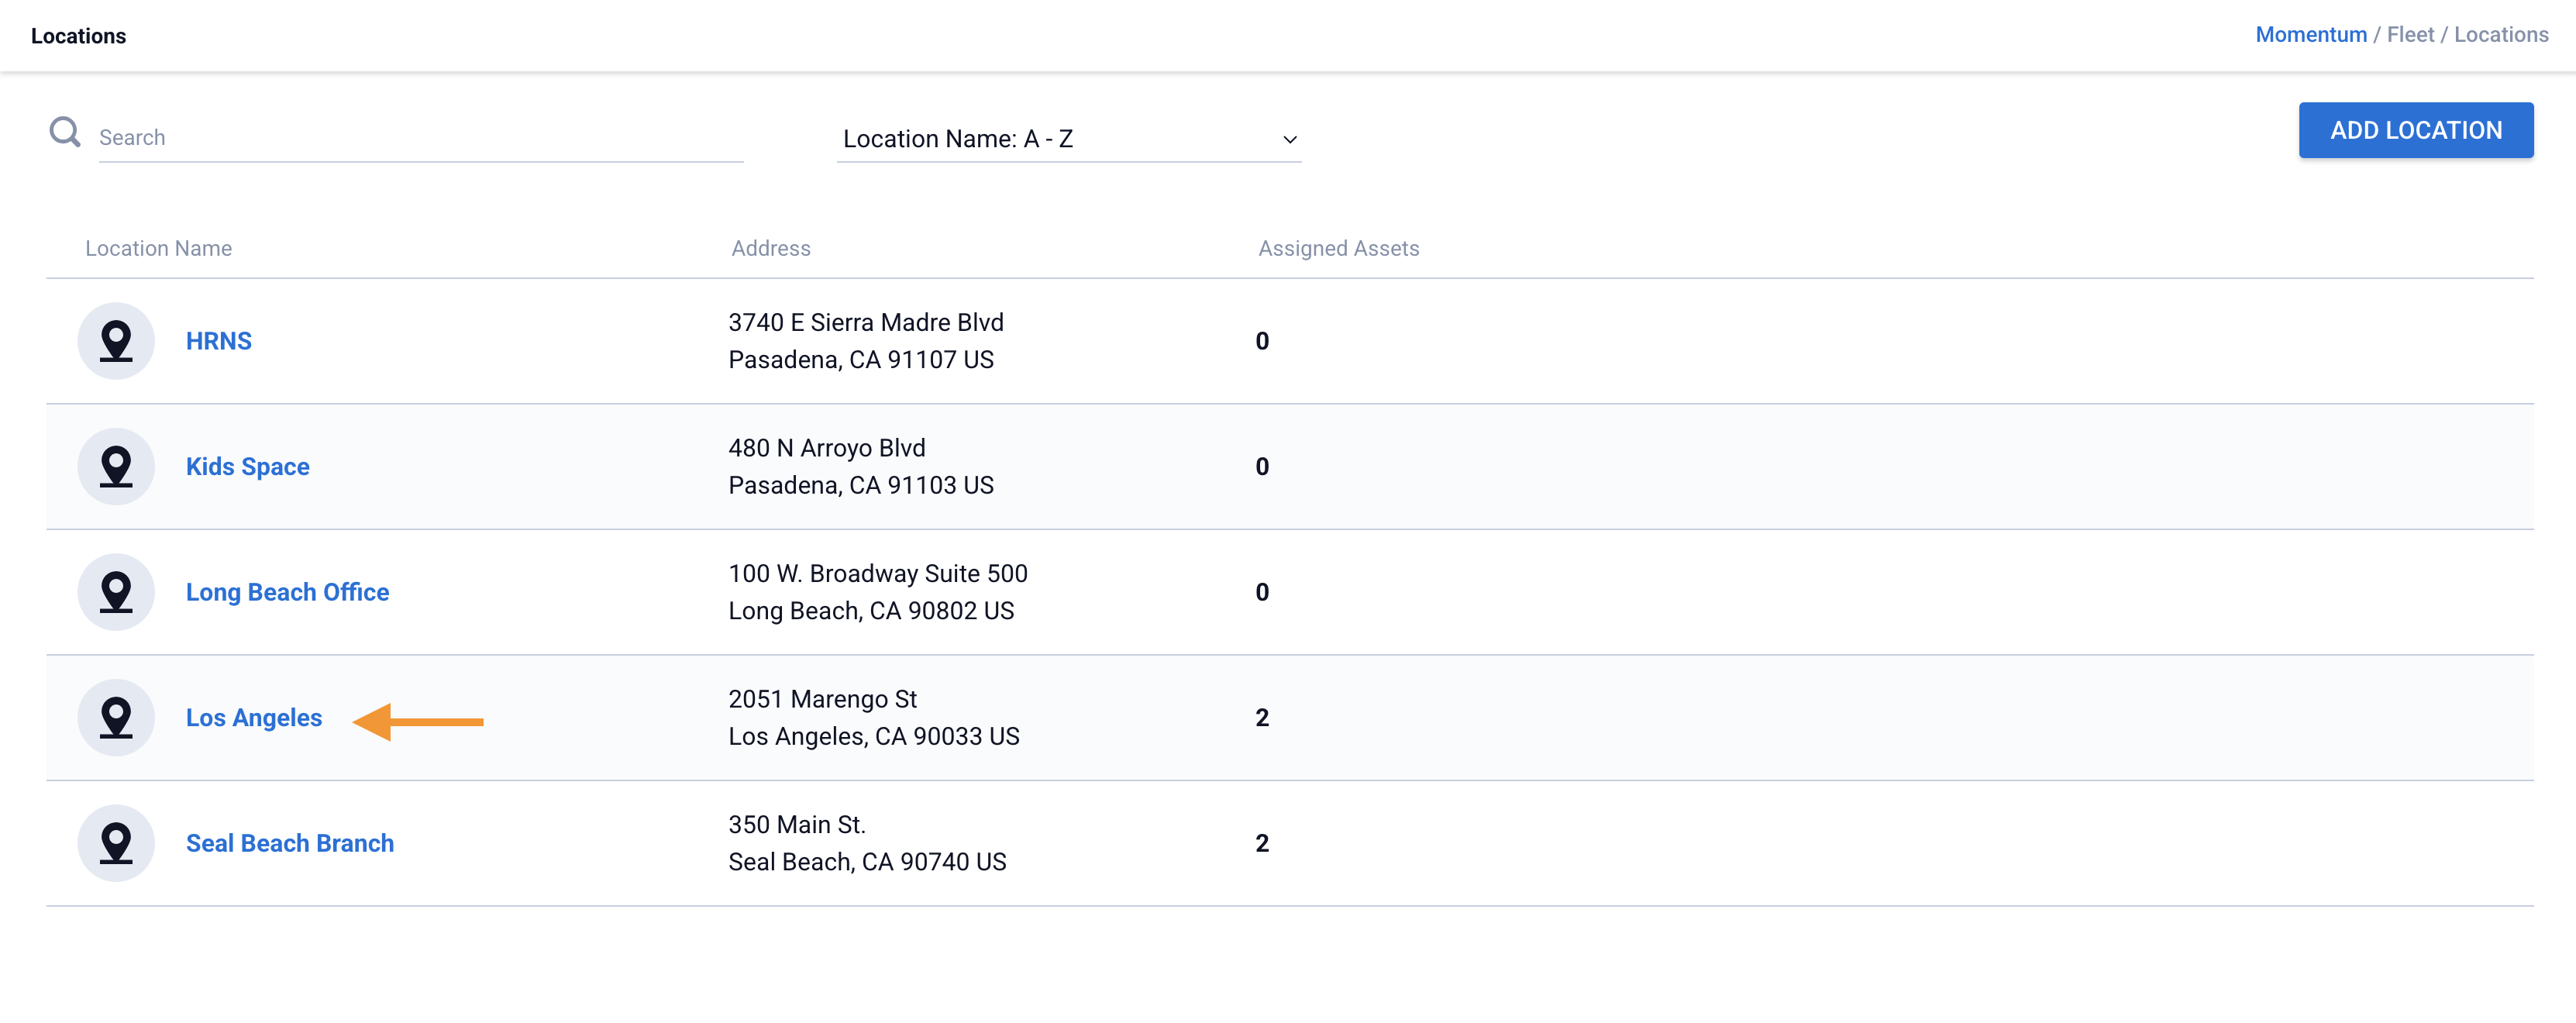Open the HRNS location link
The image size is (2576, 1023).
(x=219, y=341)
